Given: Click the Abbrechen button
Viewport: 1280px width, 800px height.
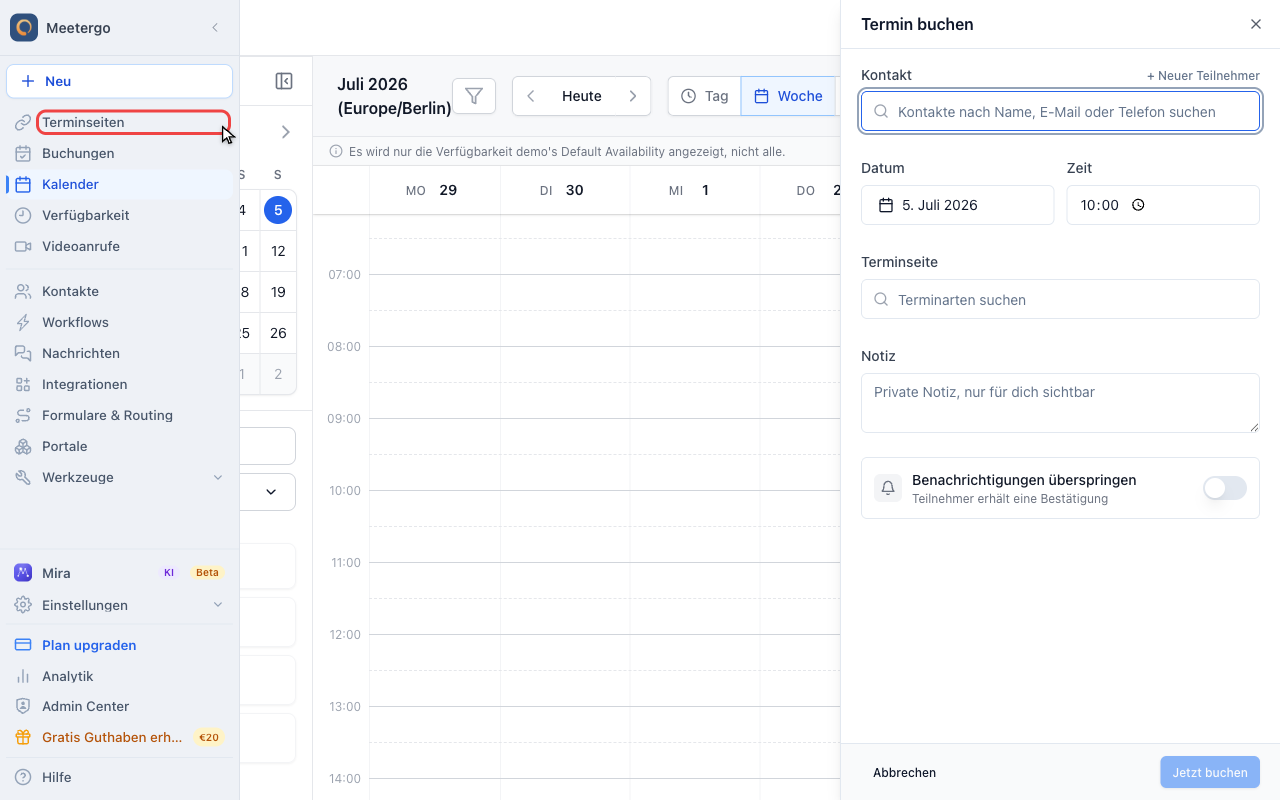Looking at the screenshot, I should point(905,772).
